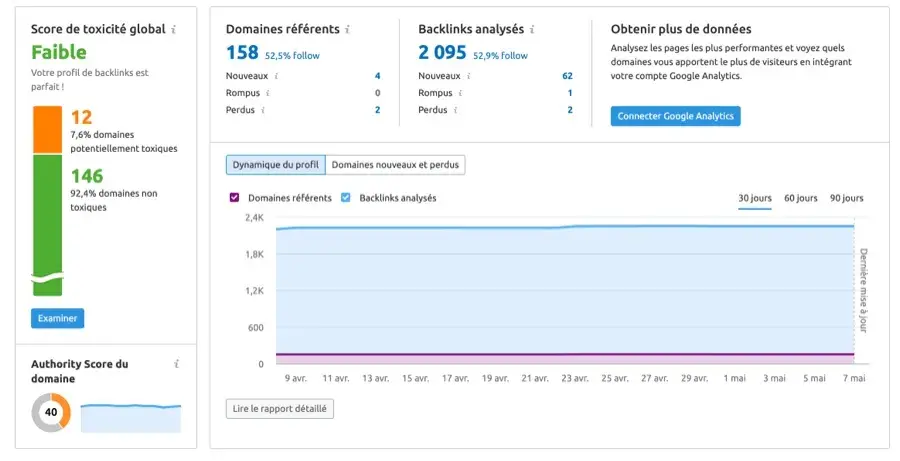Viewport: 900px width, 461px height.
Task: Click the 12 potentially toxic domains number
Action: point(81,117)
